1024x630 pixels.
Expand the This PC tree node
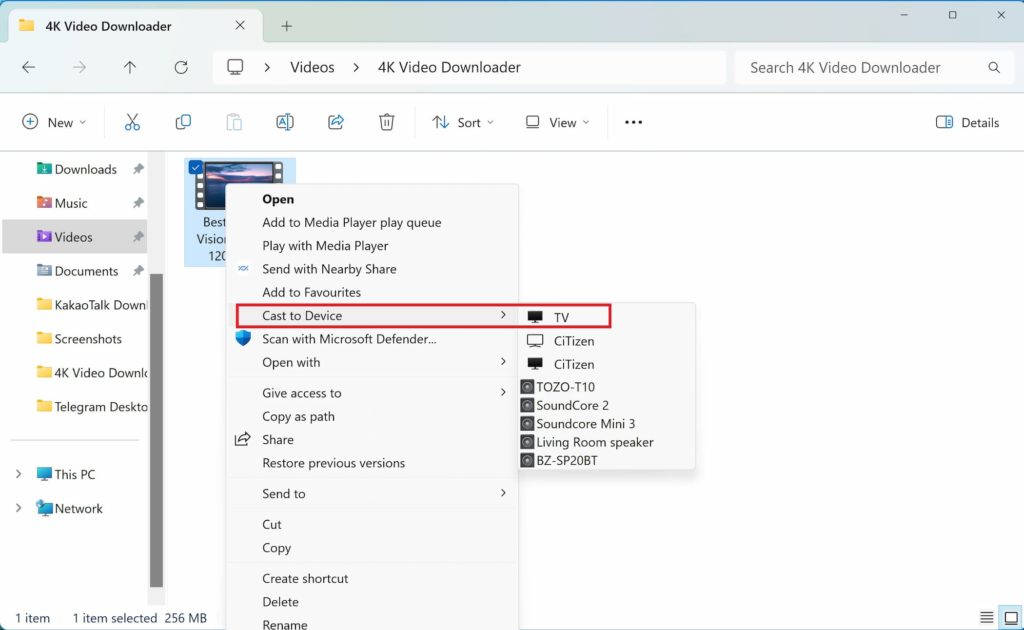(x=18, y=474)
